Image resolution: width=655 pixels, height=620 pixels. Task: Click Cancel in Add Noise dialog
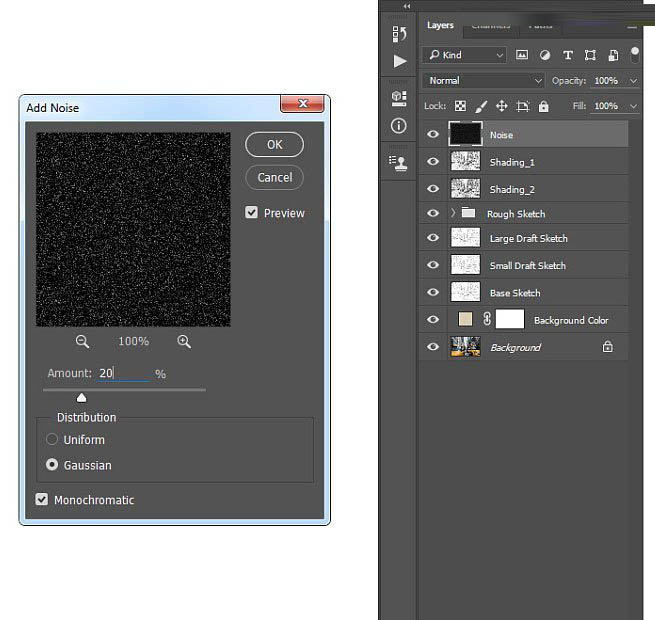click(x=274, y=177)
